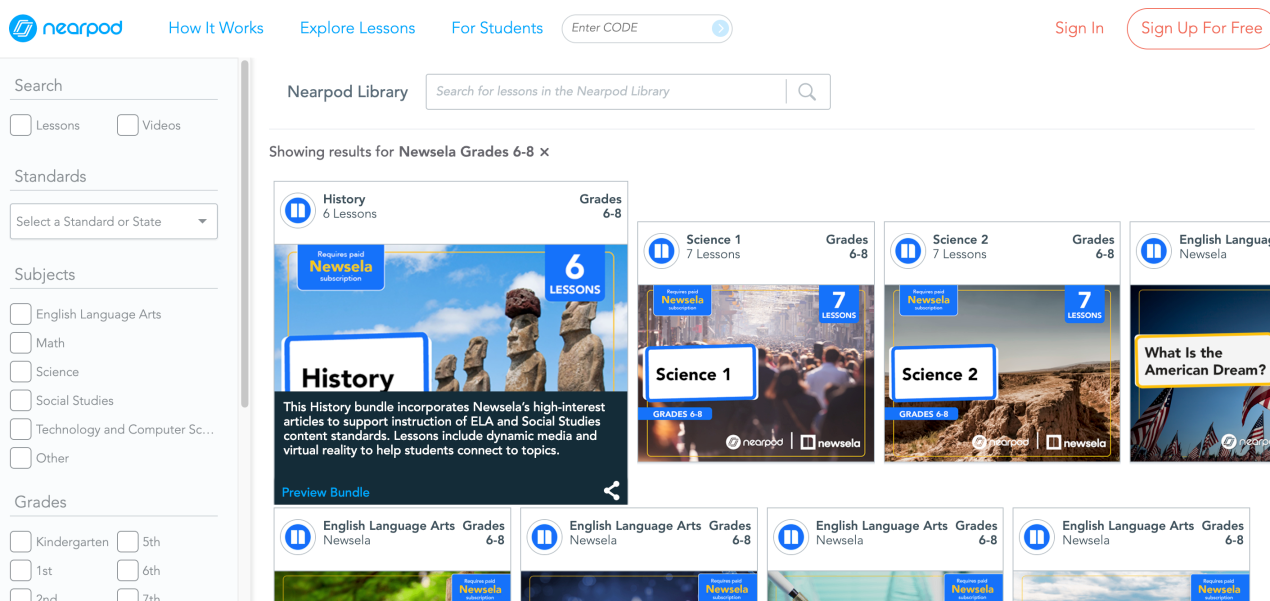
Task: Select the Social Studies checkbox
Action: pos(20,400)
